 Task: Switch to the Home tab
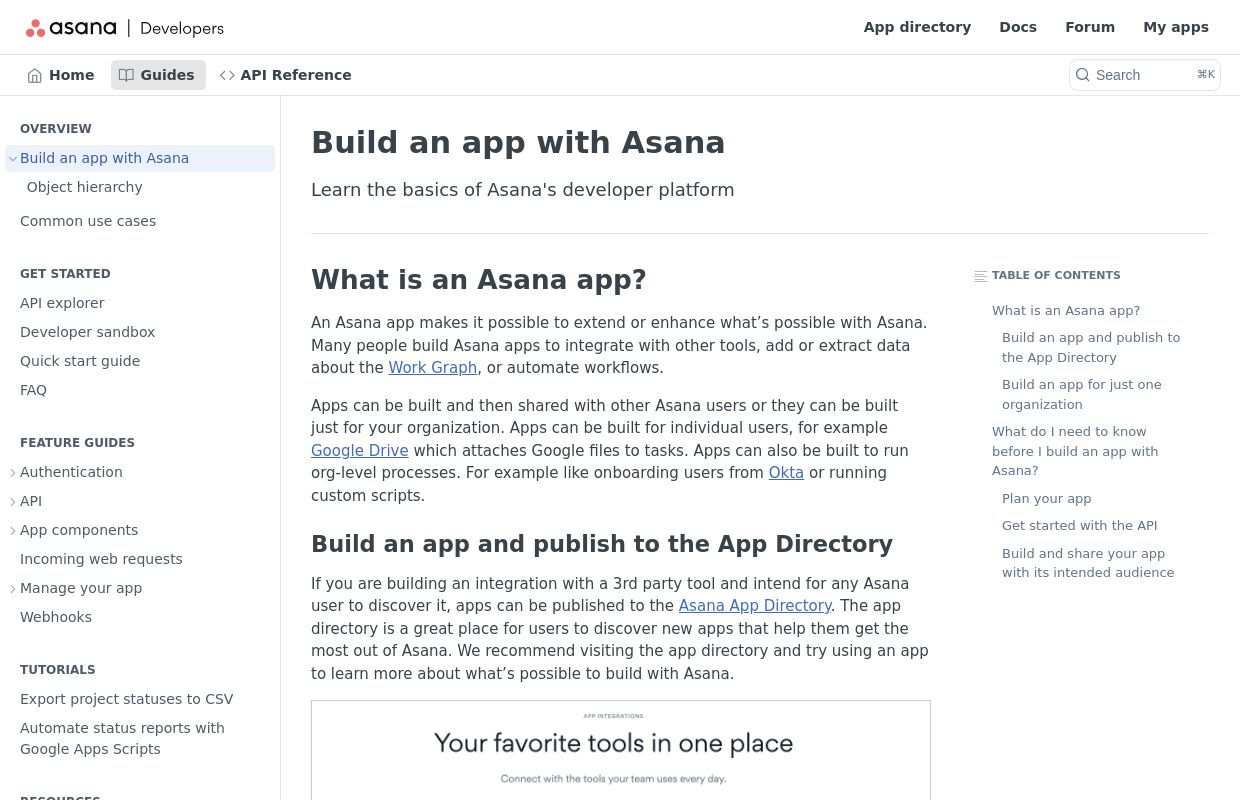point(61,75)
